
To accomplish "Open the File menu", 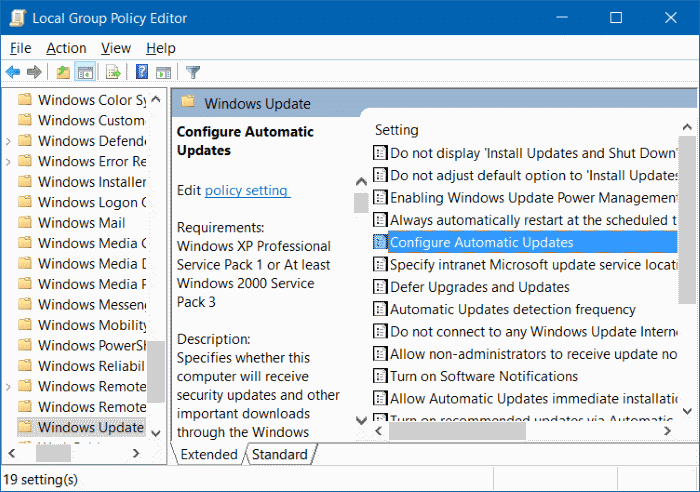I will (x=21, y=48).
